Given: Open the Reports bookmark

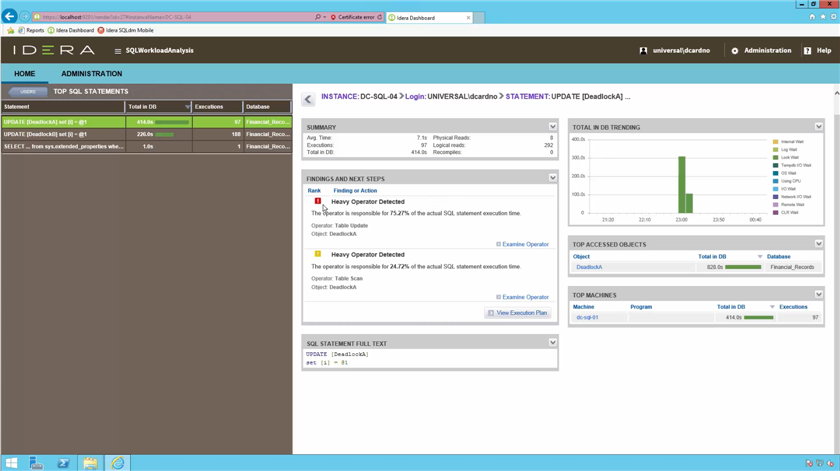Looking at the screenshot, I should tap(31, 31).
